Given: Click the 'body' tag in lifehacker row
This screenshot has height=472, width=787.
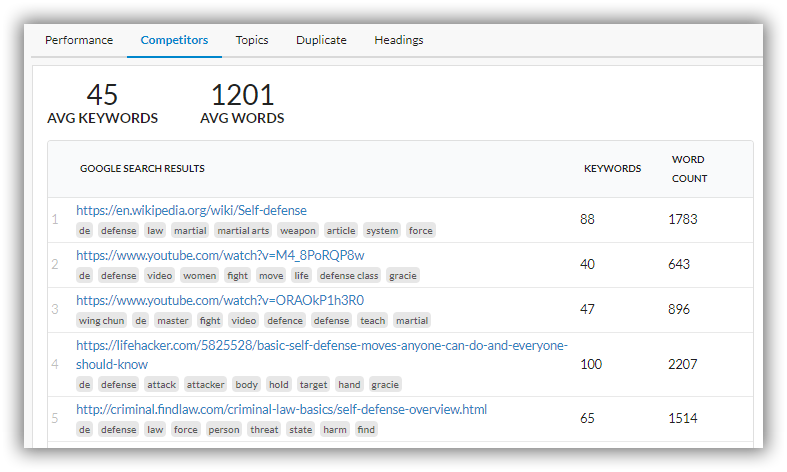Looking at the screenshot, I should pos(246,385).
